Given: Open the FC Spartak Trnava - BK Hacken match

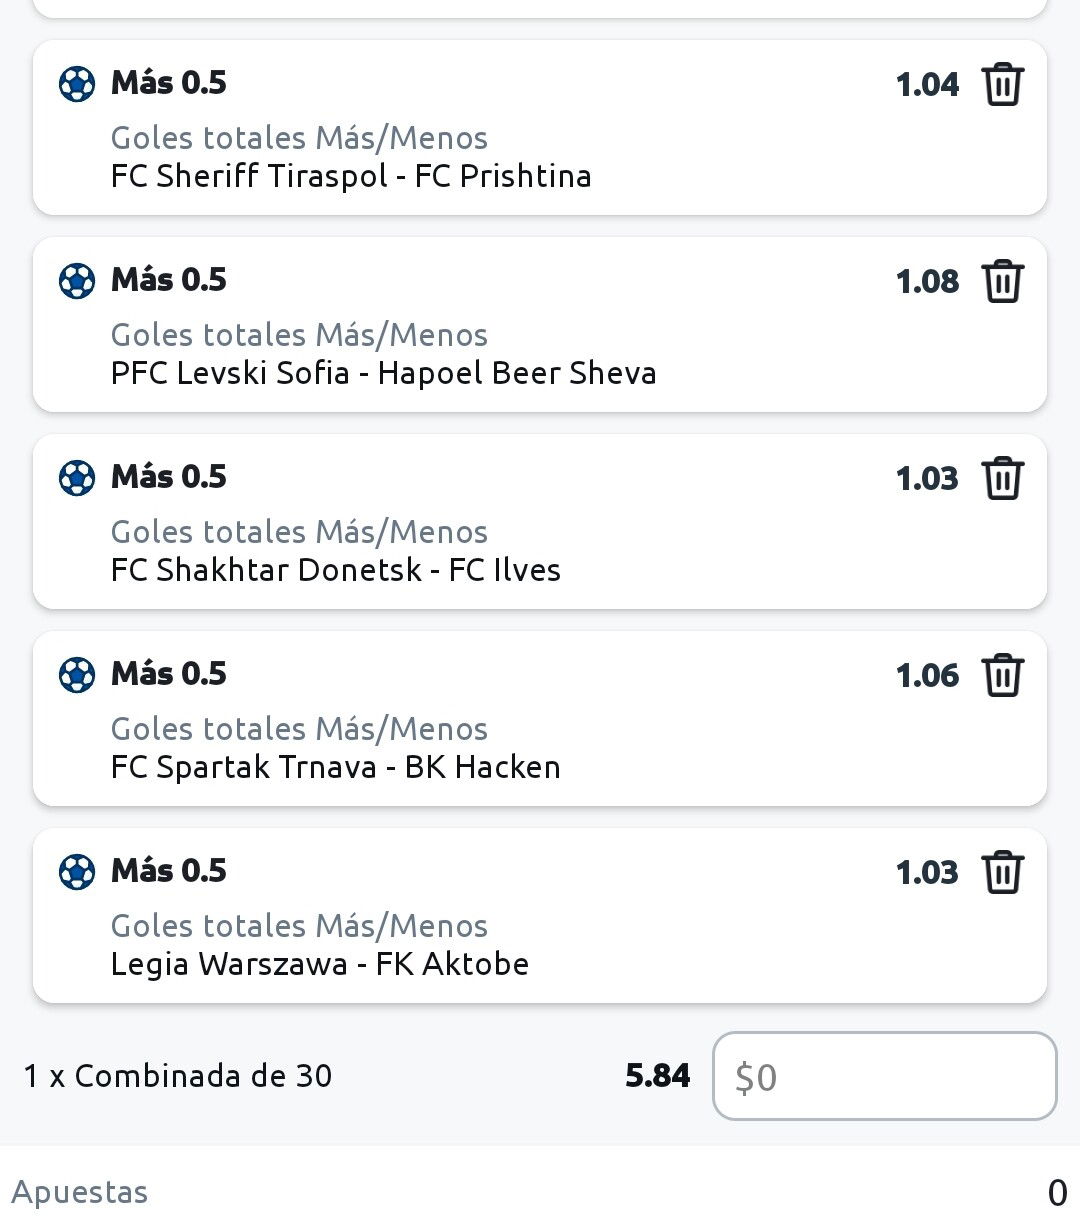Looking at the screenshot, I should pyautogui.click(x=336, y=767).
